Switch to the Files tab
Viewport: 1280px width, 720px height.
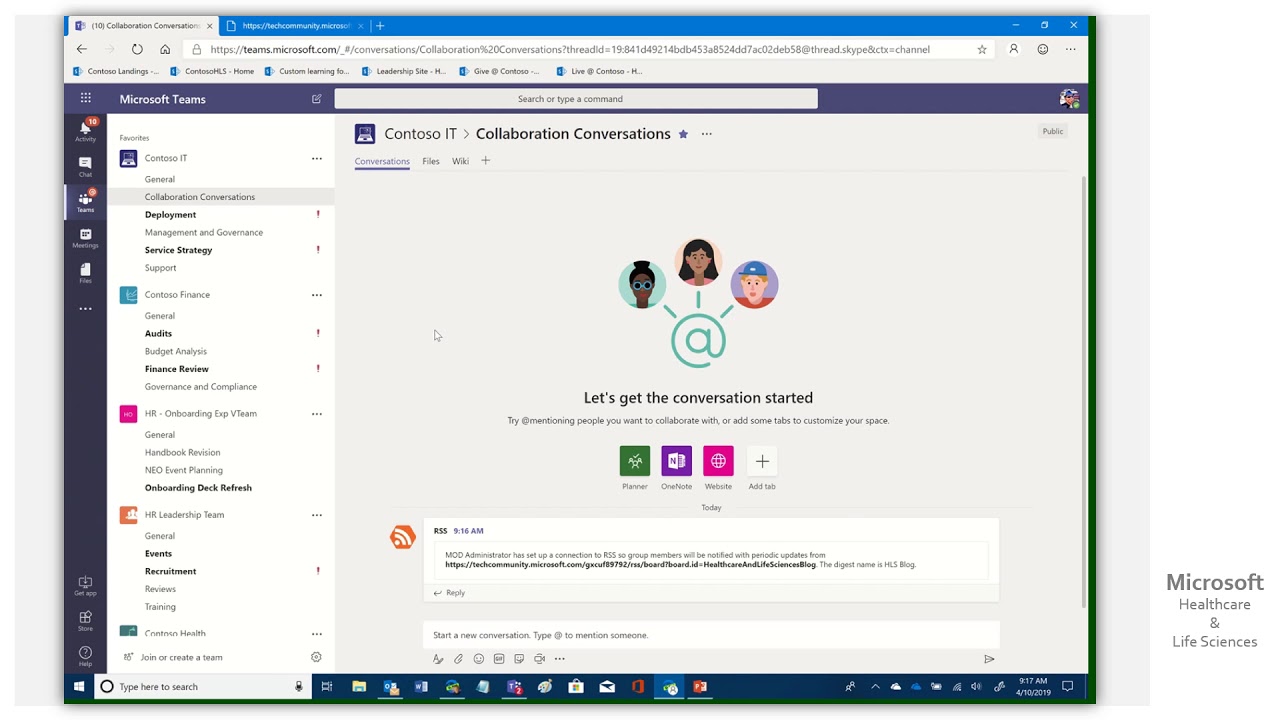[431, 161]
